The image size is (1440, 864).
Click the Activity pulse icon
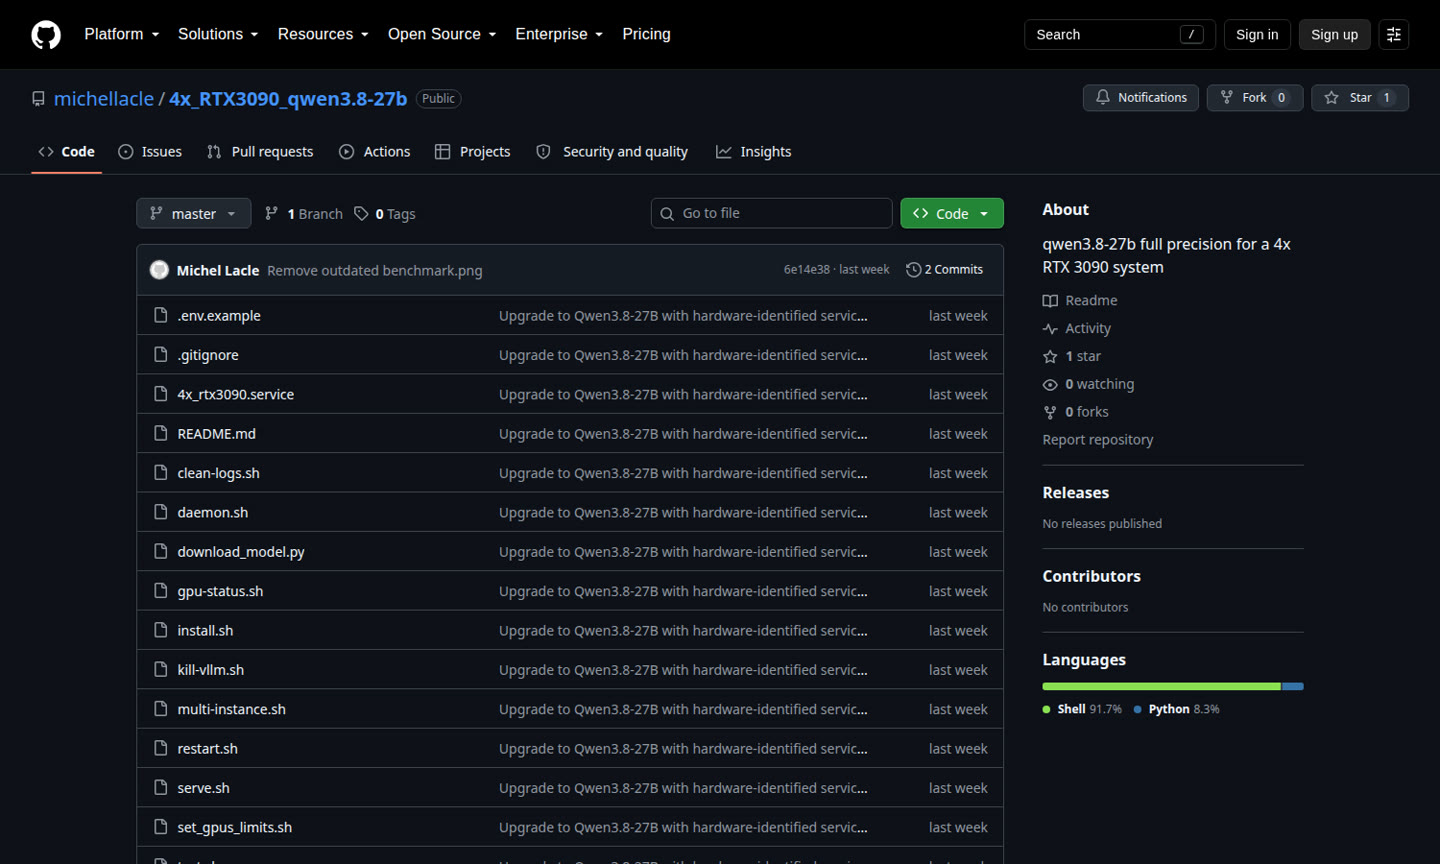(1050, 329)
